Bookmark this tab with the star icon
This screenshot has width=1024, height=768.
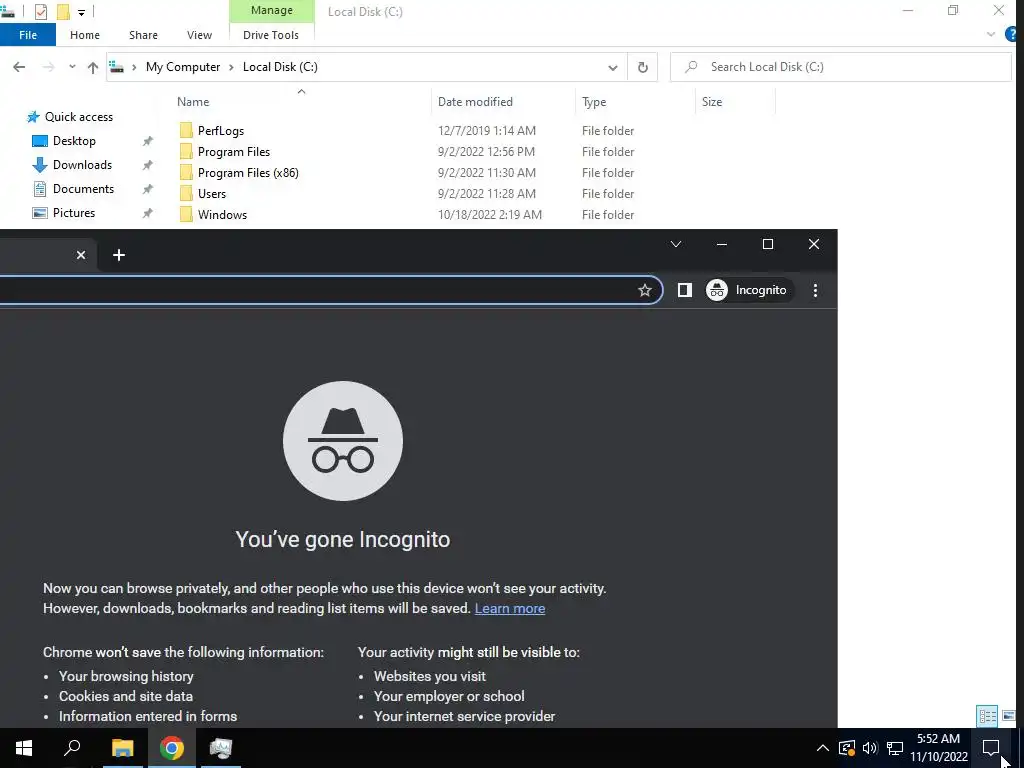(645, 290)
